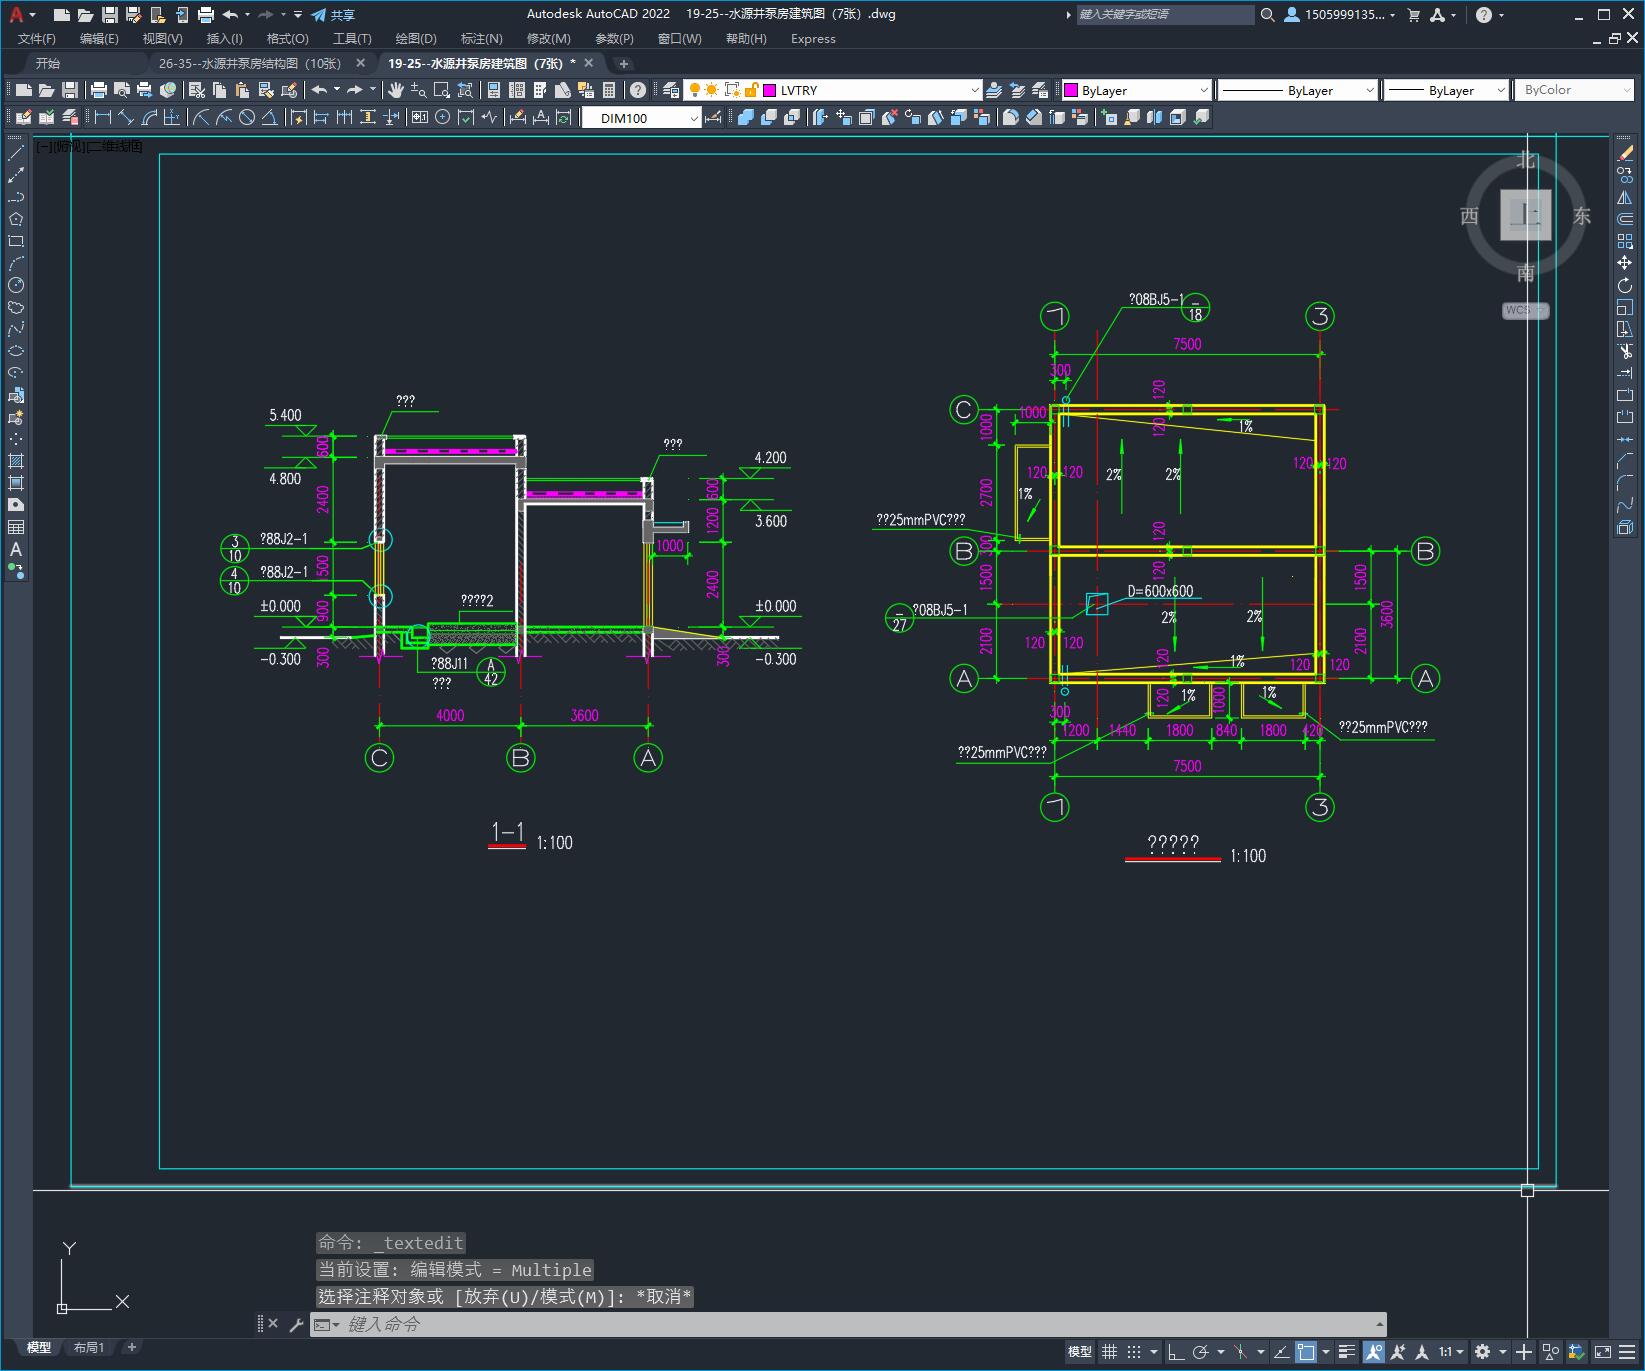Click the signed-in user account 1505999135
Viewport: 1645px width, 1371px height.
tap(1338, 15)
